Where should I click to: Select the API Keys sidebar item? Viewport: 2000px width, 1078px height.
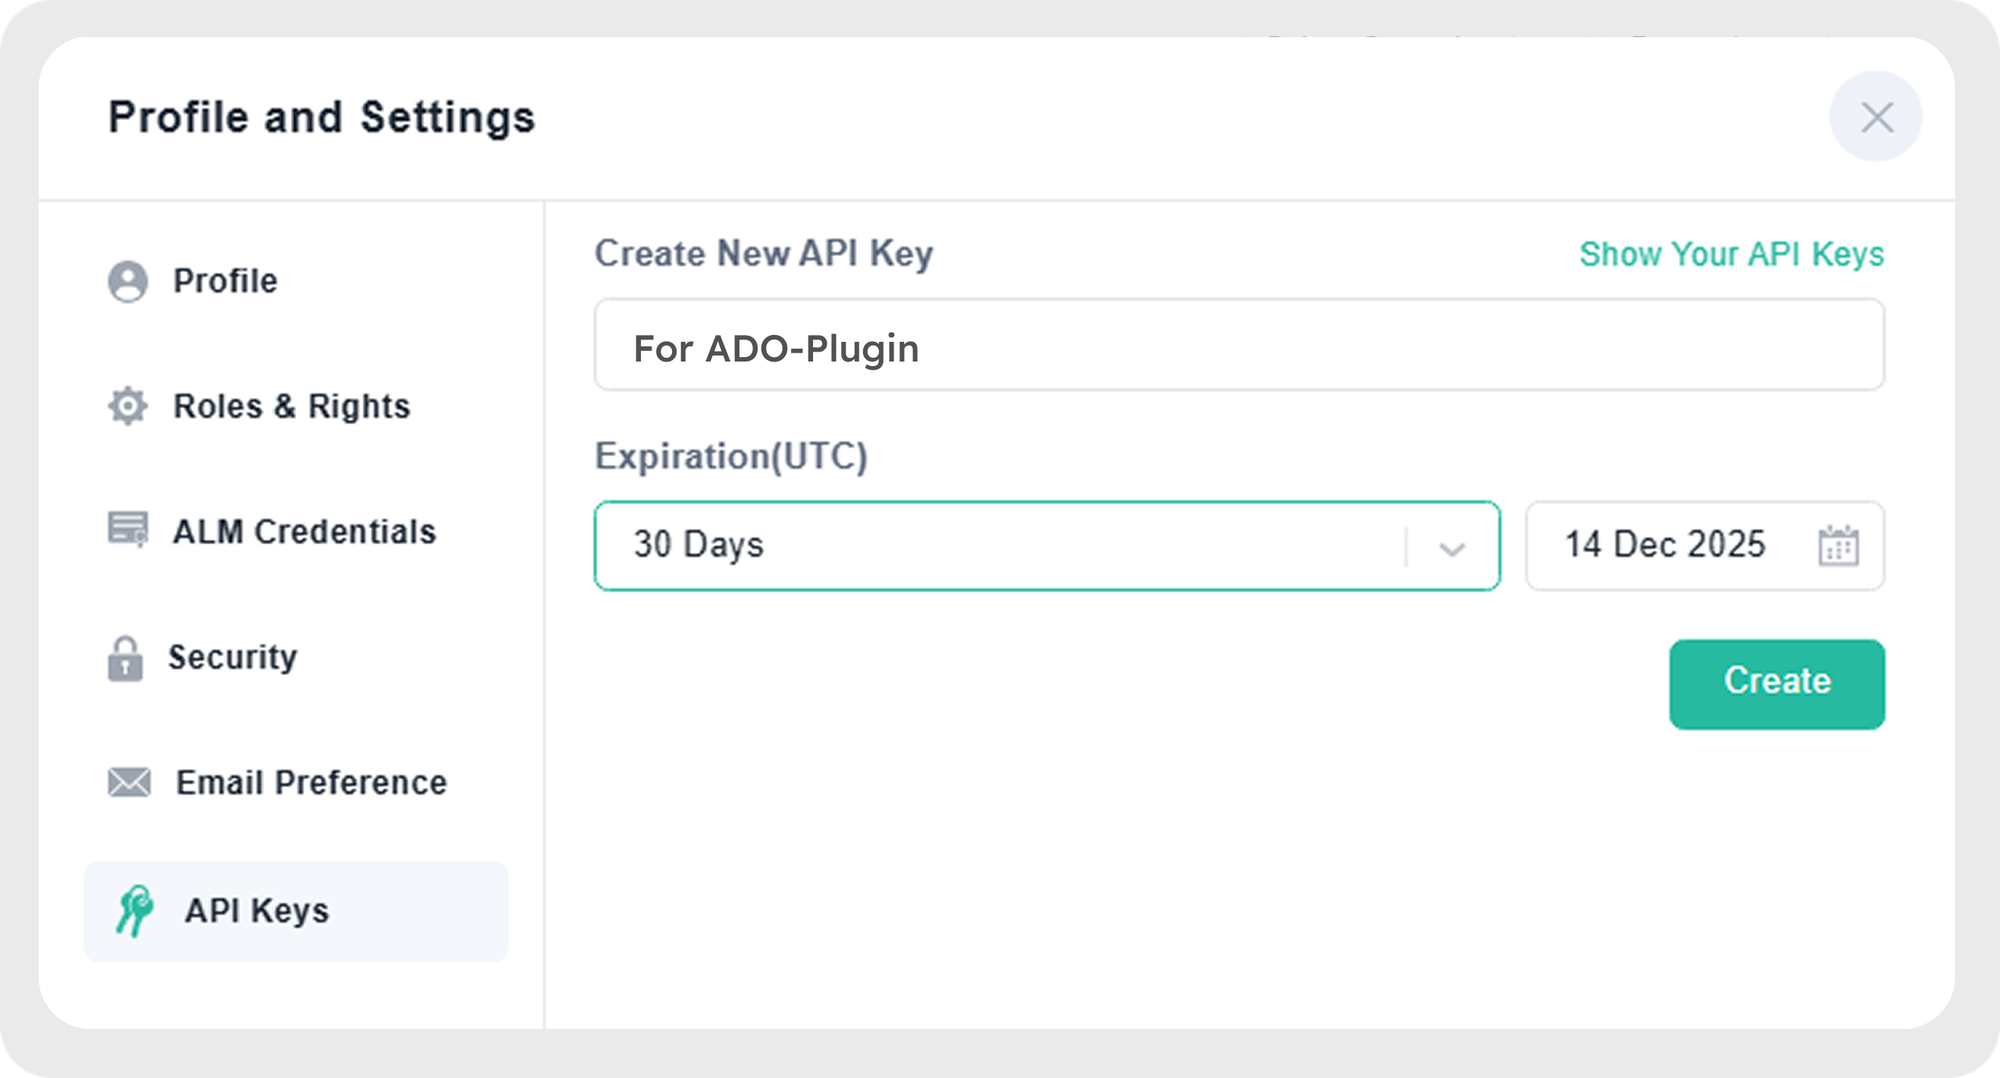click(257, 911)
